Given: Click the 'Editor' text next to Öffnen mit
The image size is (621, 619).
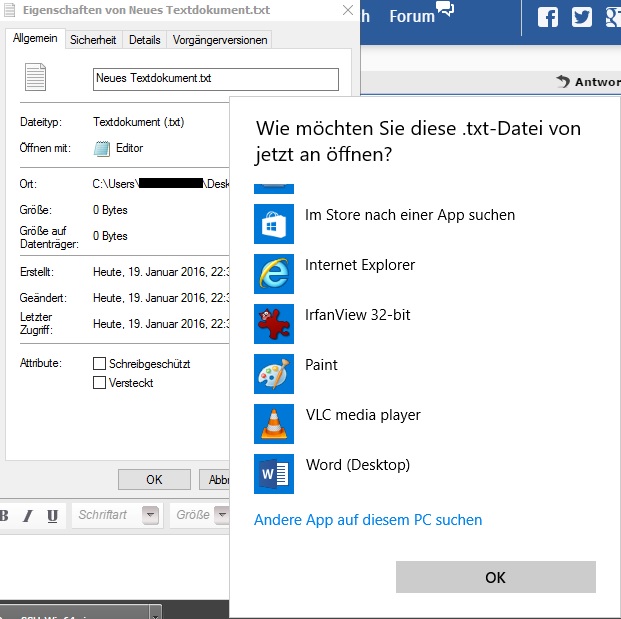Looking at the screenshot, I should (130, 148).
